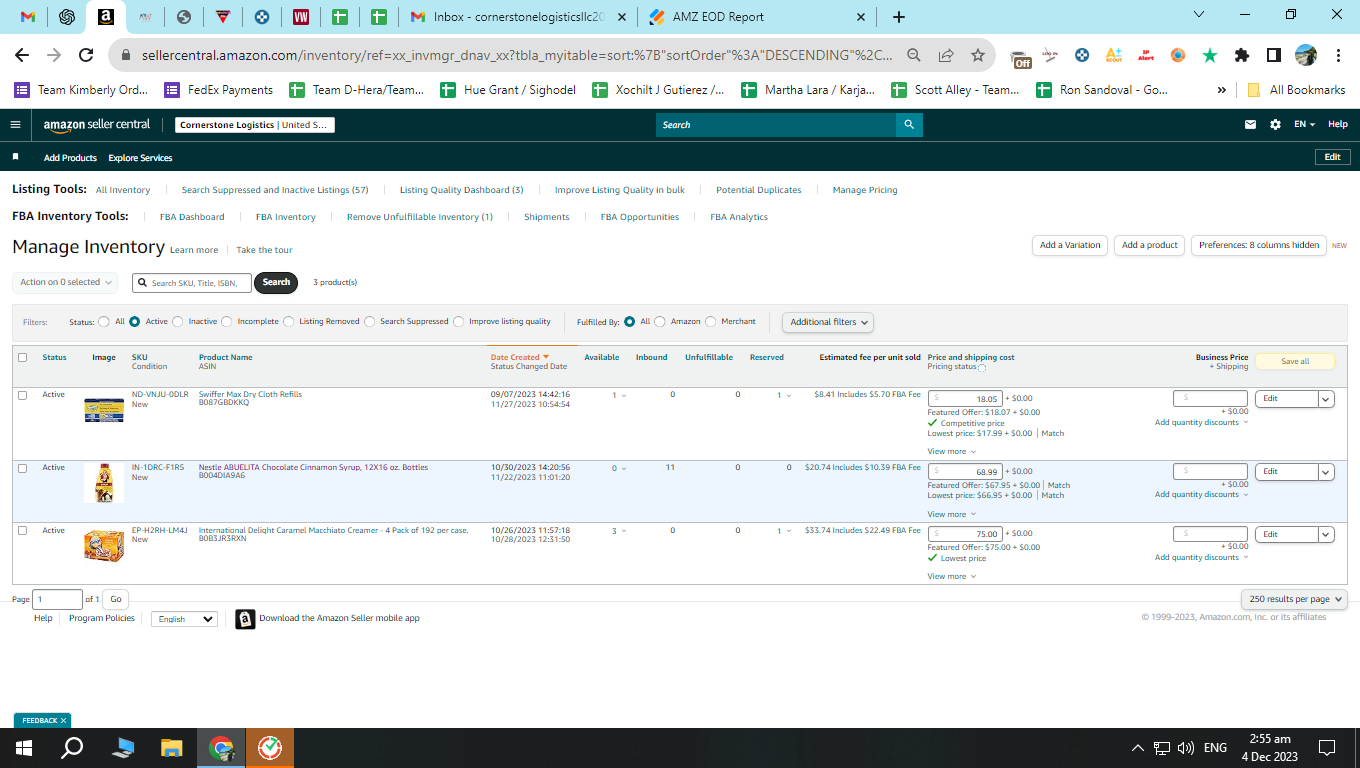
Task: Switch to the AMZ EOD Report tab
Action: point(758,17)
